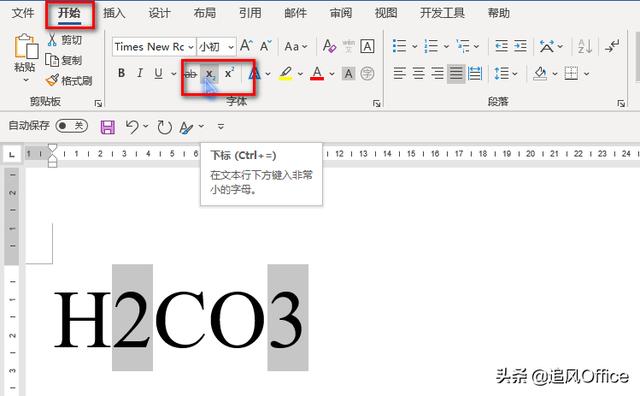Open the Times New Roman font dropdown
Viewport: 640px width, 396px height.
pyautogui.click(x=191, y=47)
